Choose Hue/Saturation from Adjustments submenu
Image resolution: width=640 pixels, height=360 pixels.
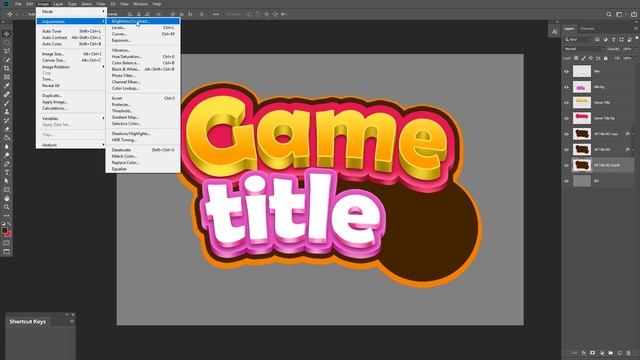click(143, 56)
